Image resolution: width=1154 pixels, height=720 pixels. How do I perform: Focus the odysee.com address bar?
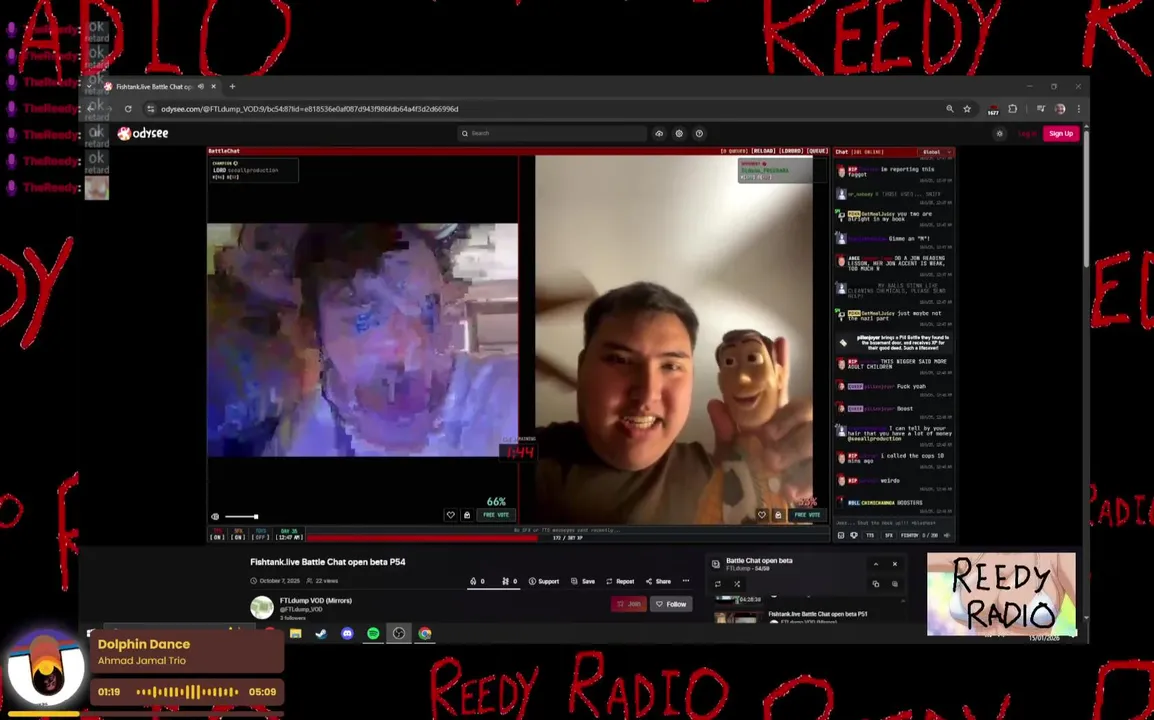[545, 109]
